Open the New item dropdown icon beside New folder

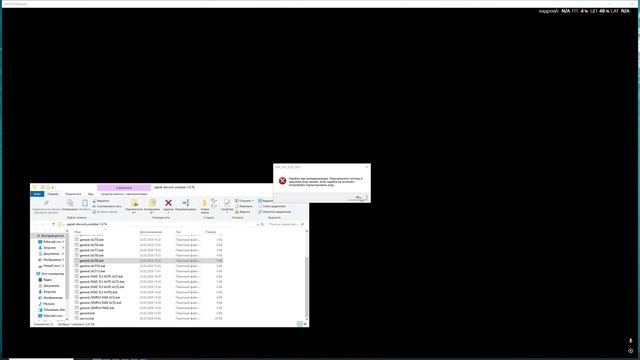click(214, 201)
